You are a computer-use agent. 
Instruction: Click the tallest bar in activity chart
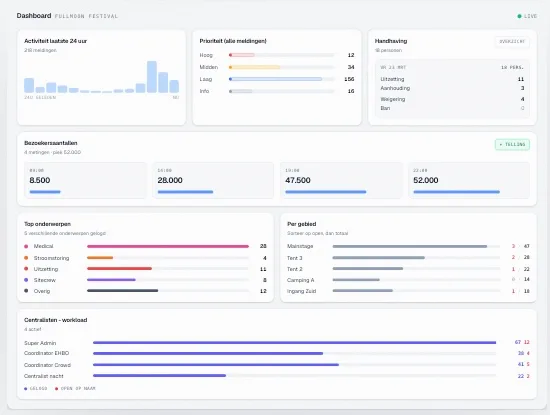pyautogui.click(x=152, y=77)
